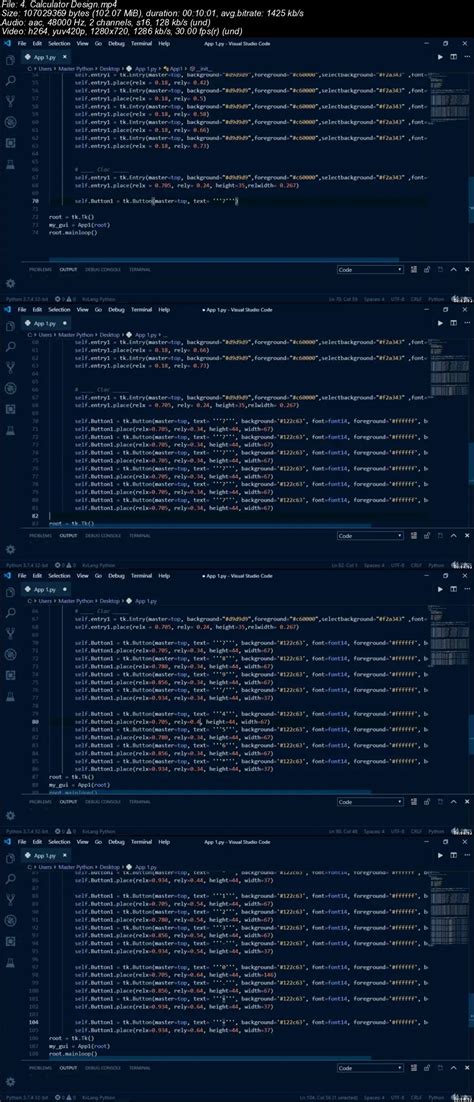Open Test flask icon in first frame
Viewport: 474px width, 1102px height.
pos(11,163)
